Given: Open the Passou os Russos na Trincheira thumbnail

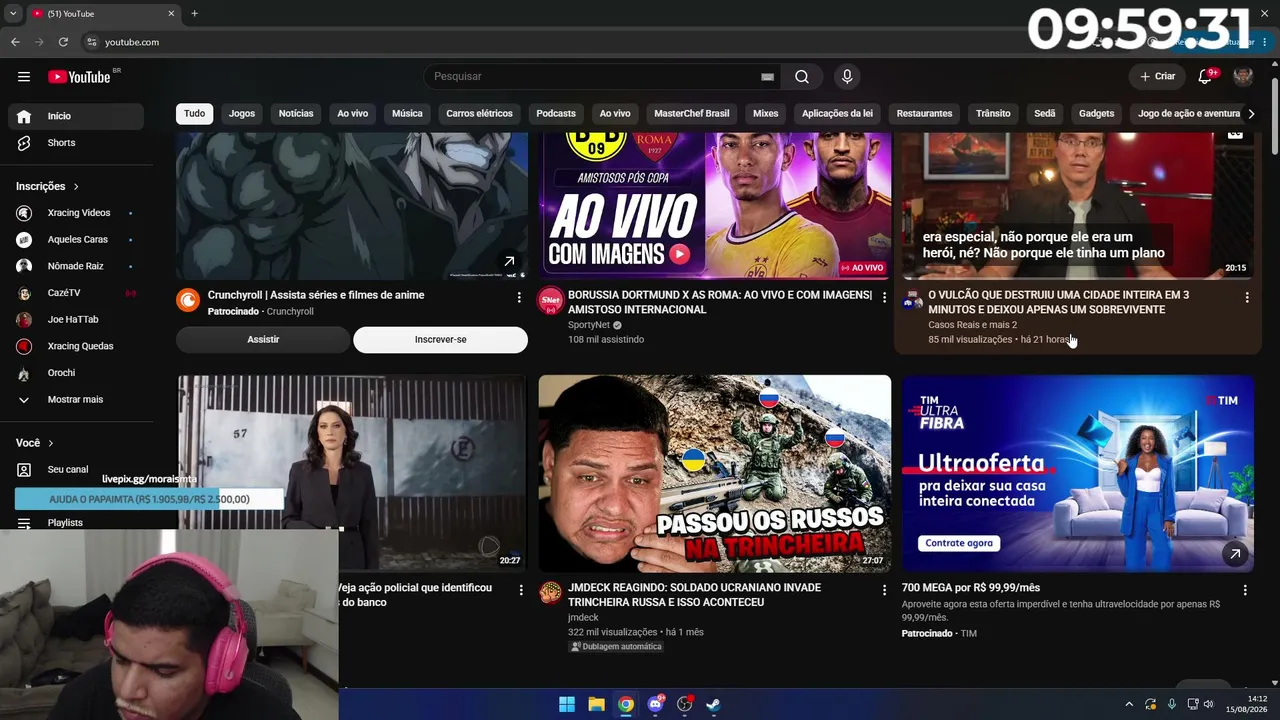Looking at the screenshot, I should point(715,474).
